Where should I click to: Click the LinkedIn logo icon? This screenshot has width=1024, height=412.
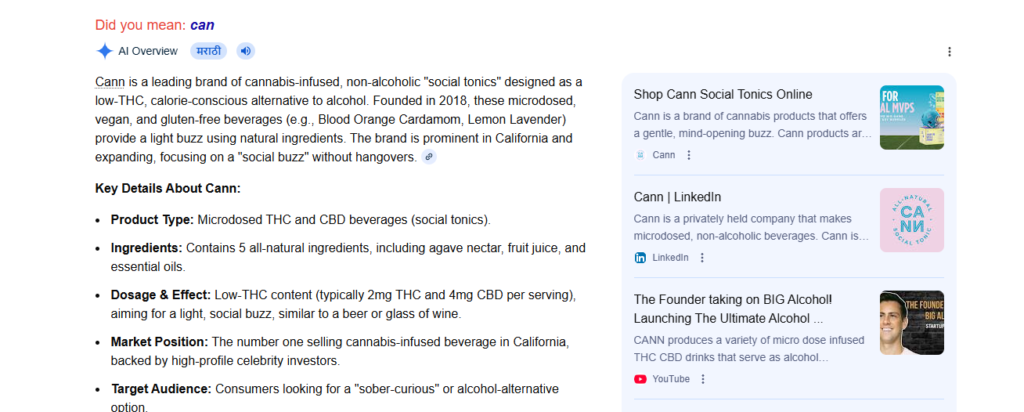(640, 257)
